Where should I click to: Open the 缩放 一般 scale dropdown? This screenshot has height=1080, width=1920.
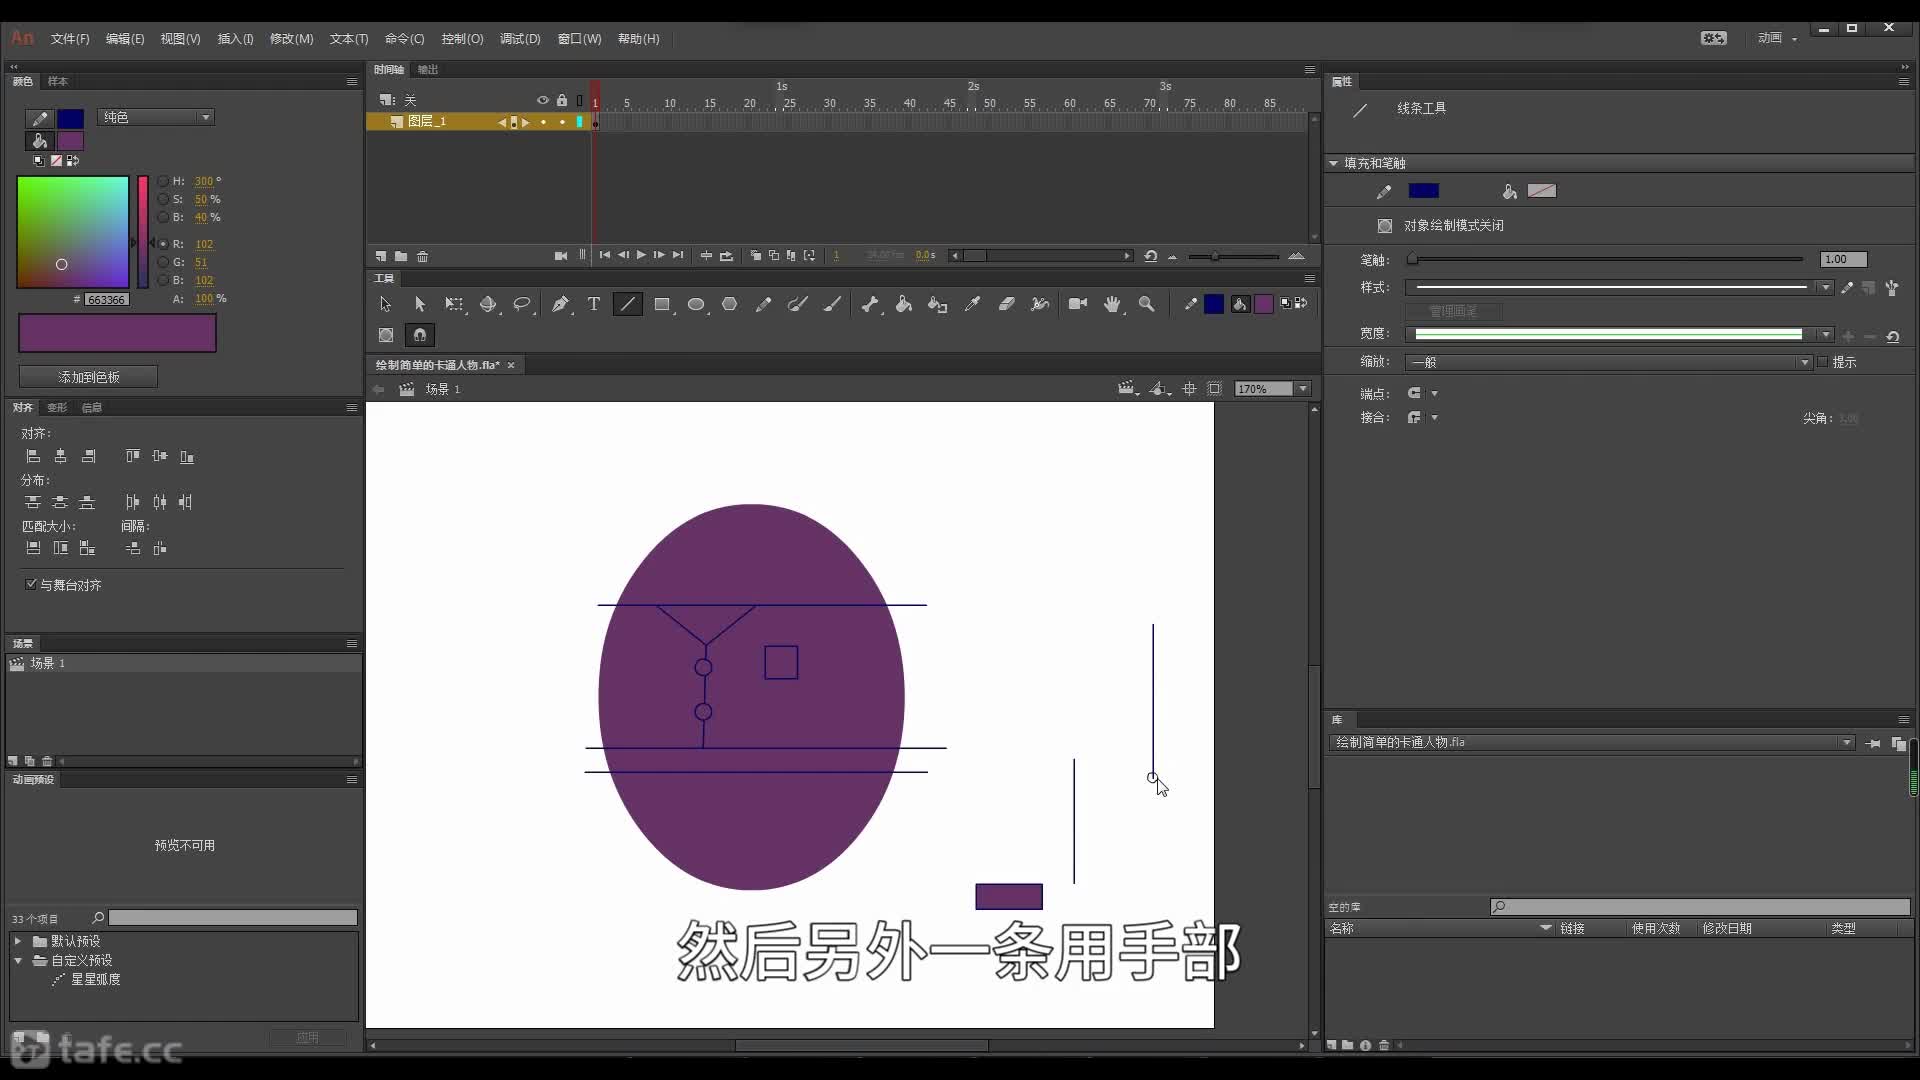coord(1608,362)
